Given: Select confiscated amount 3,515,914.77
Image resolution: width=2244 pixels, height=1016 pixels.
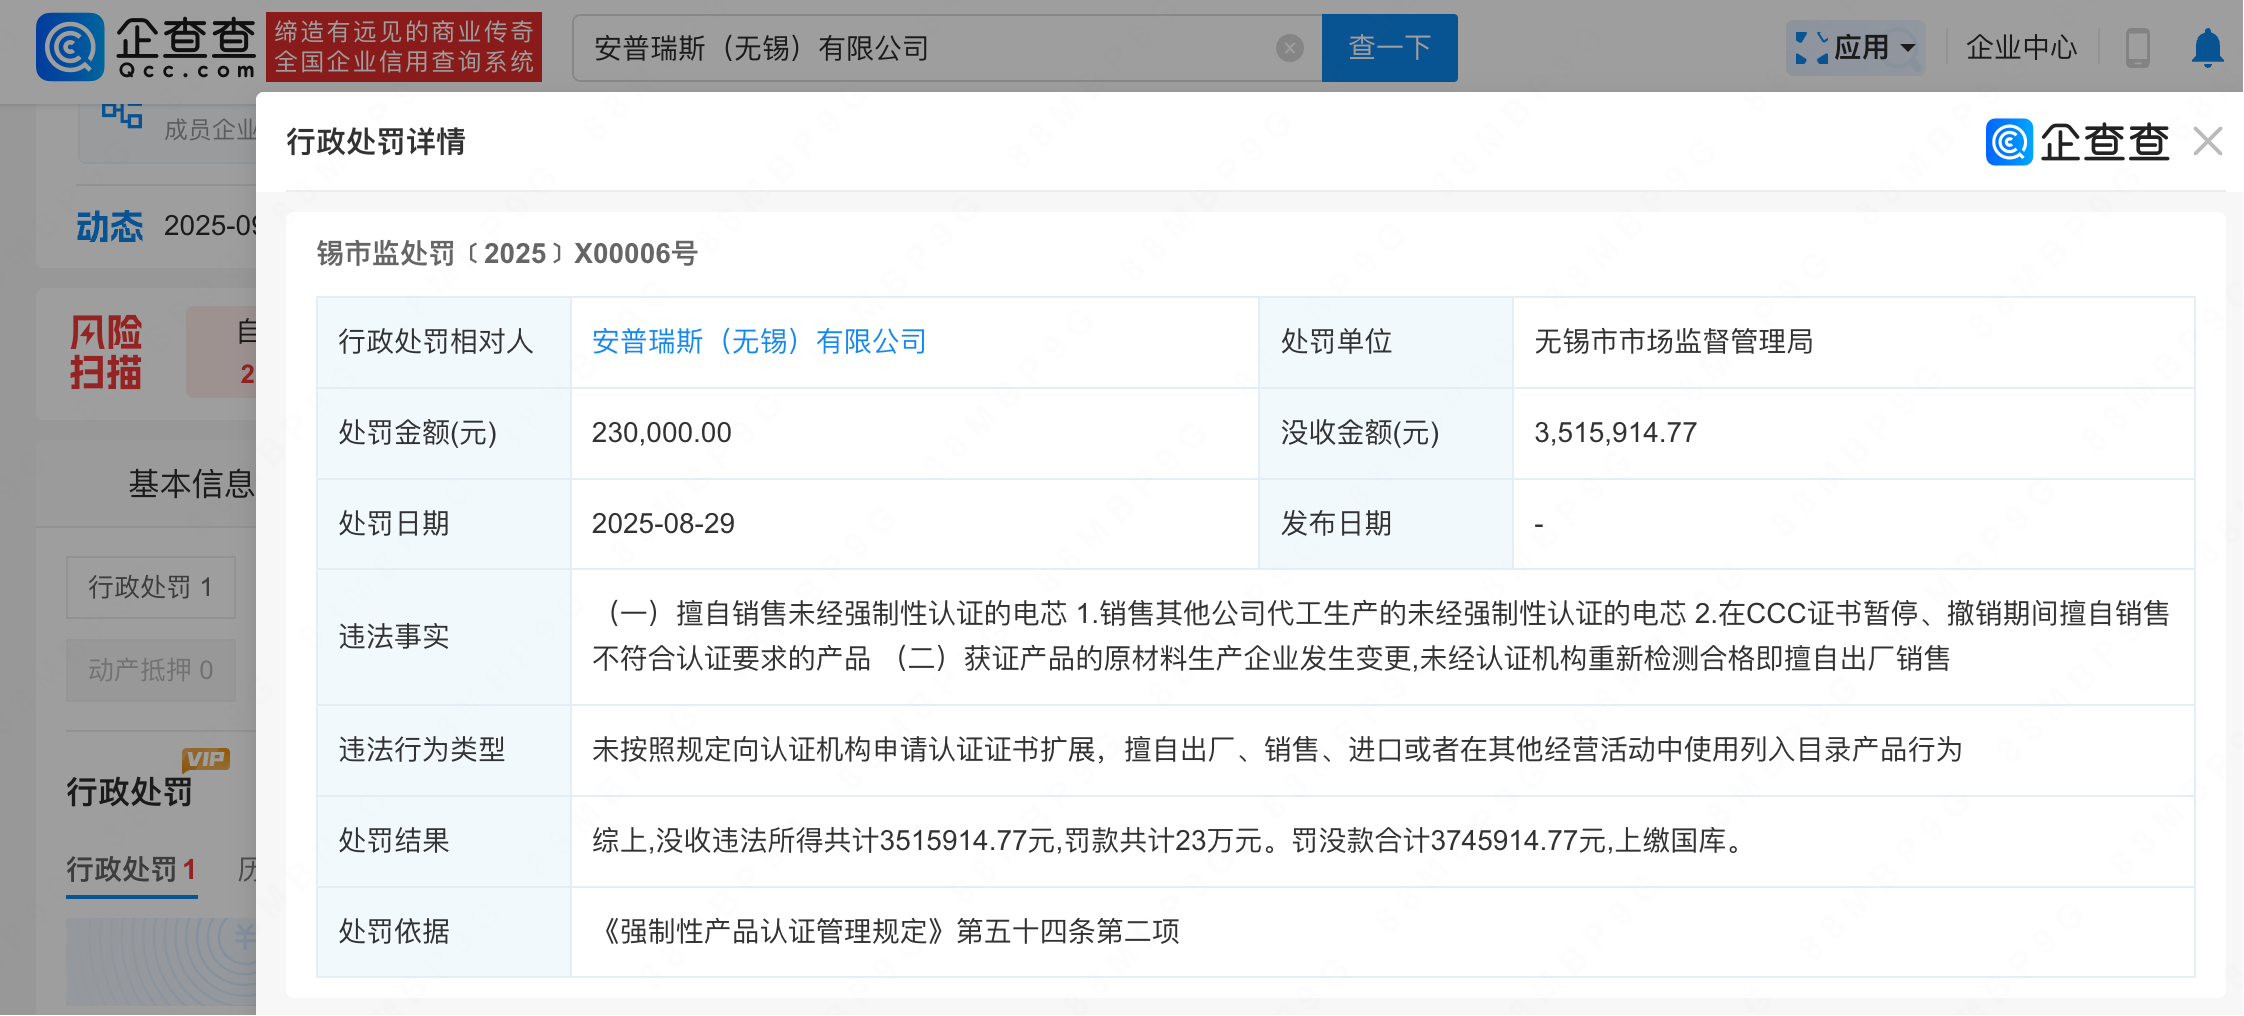Looking at the screenshot, I should pyautogui.click(x=1615, y=433).
